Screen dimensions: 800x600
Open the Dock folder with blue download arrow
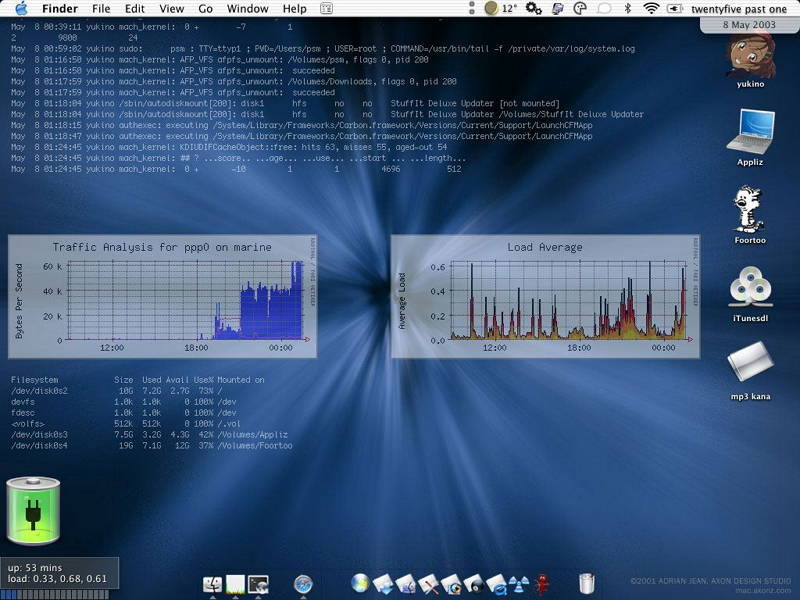[383, 585]
